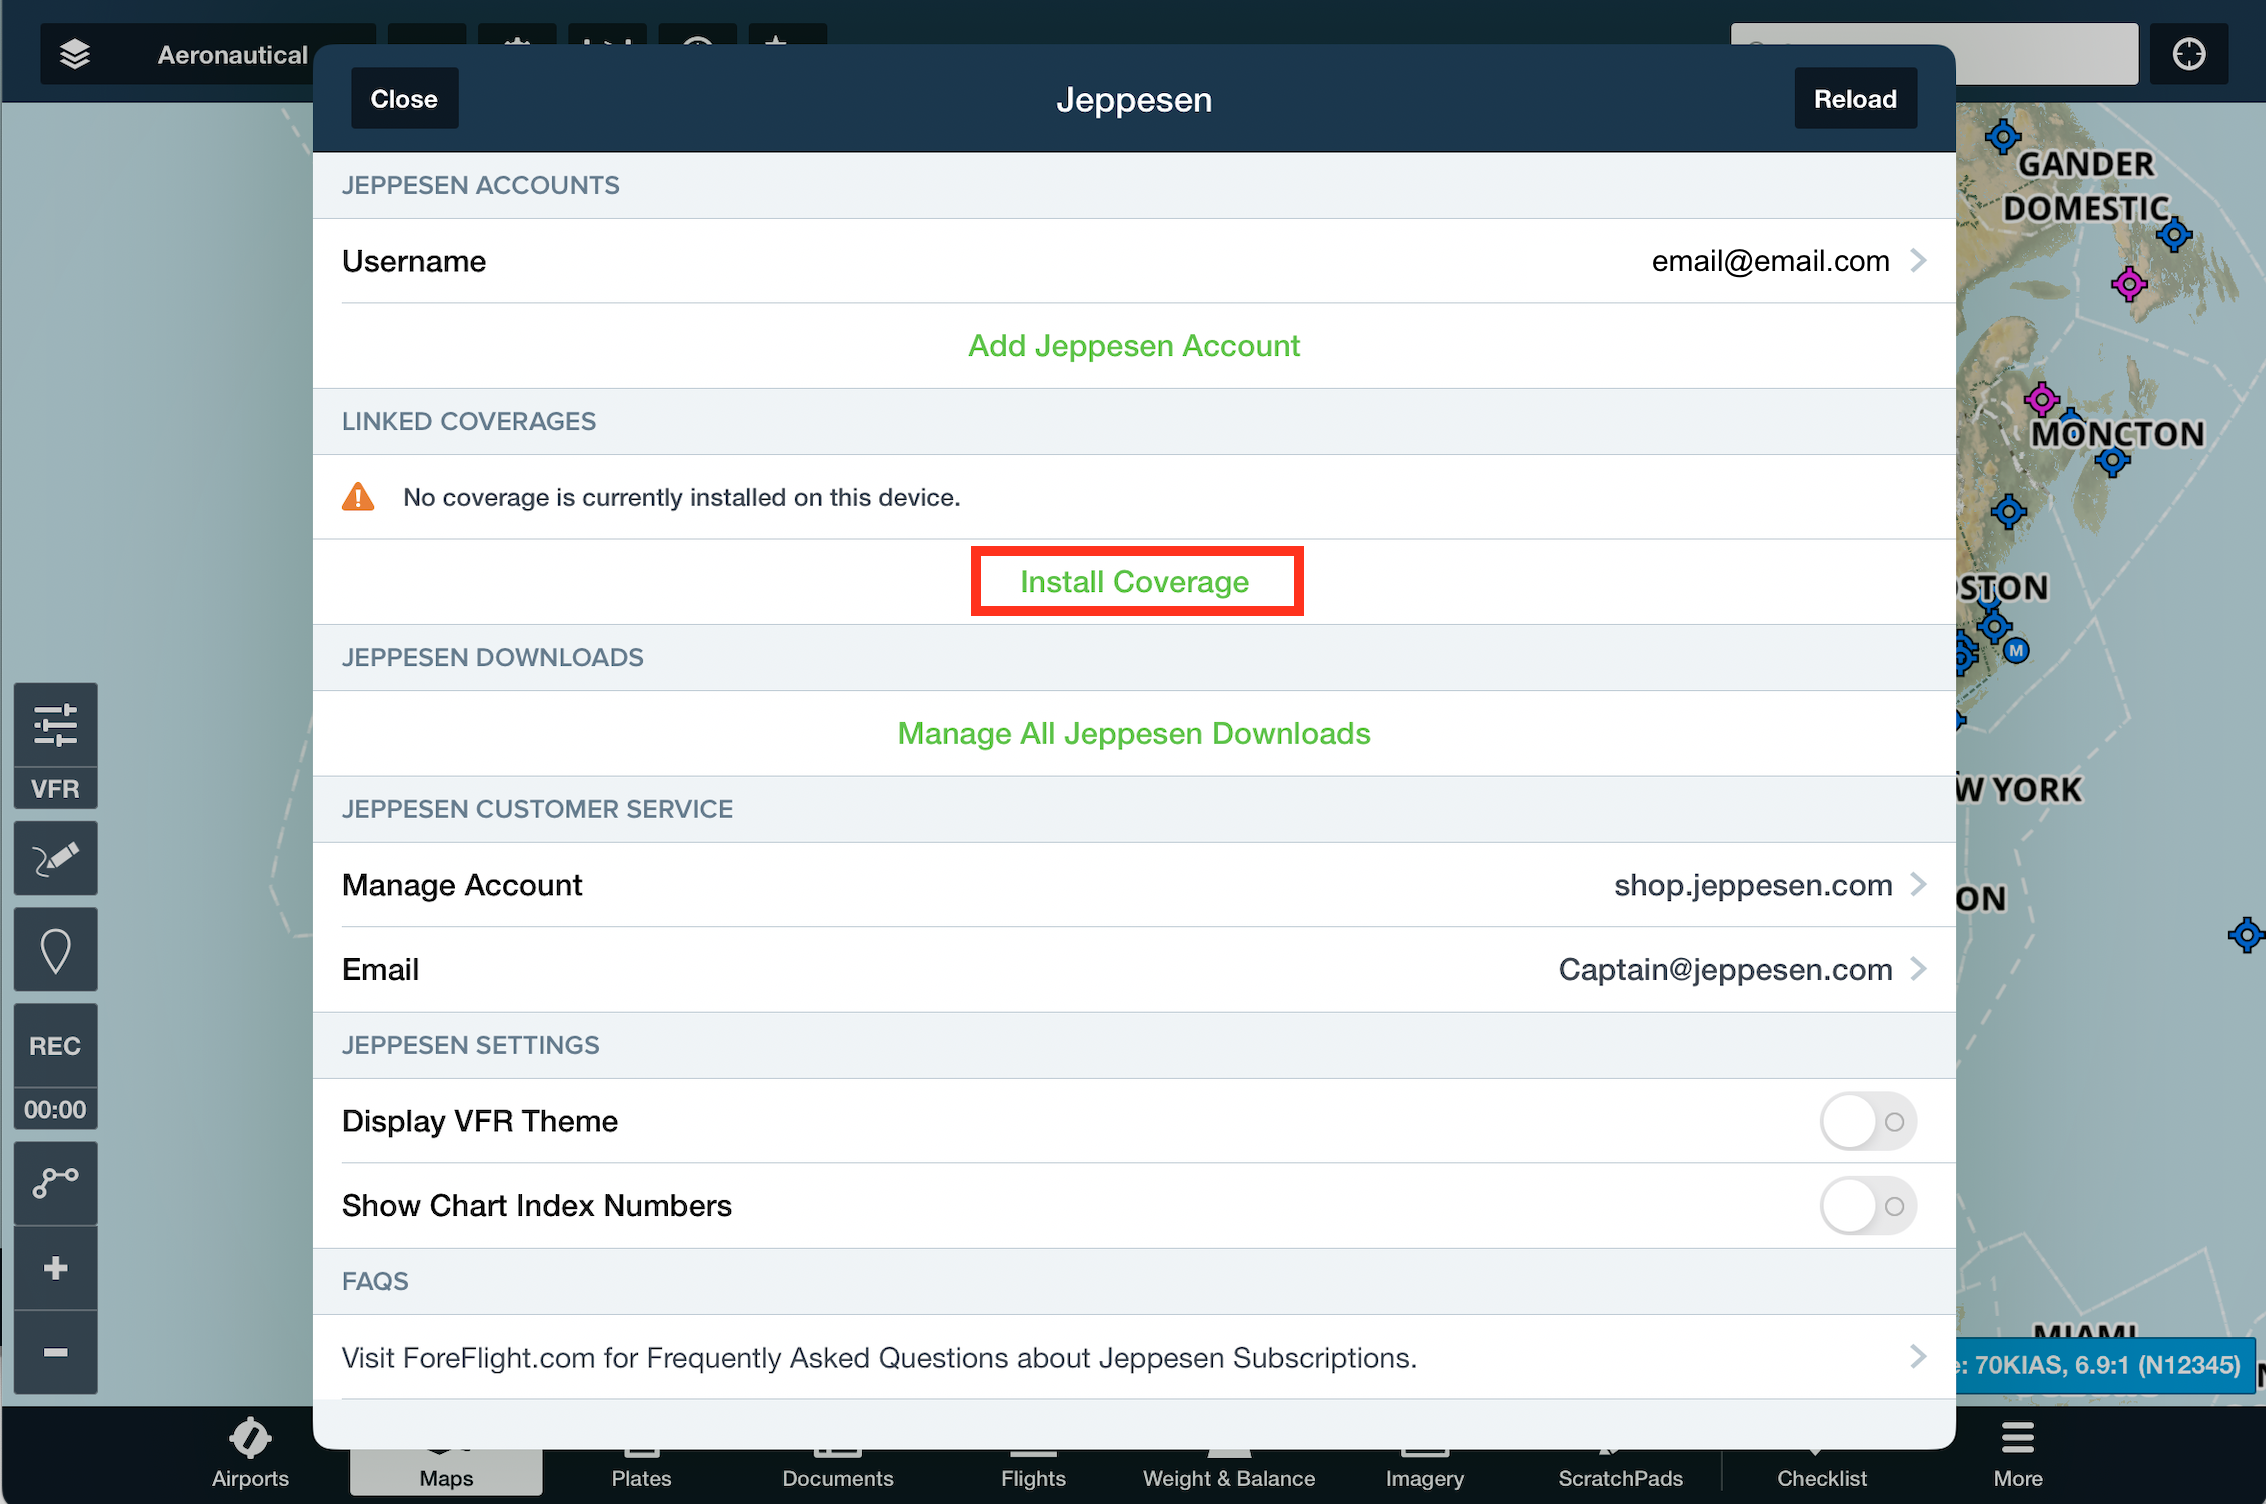Zoom out with the minus button

(x=55, y=1352)
